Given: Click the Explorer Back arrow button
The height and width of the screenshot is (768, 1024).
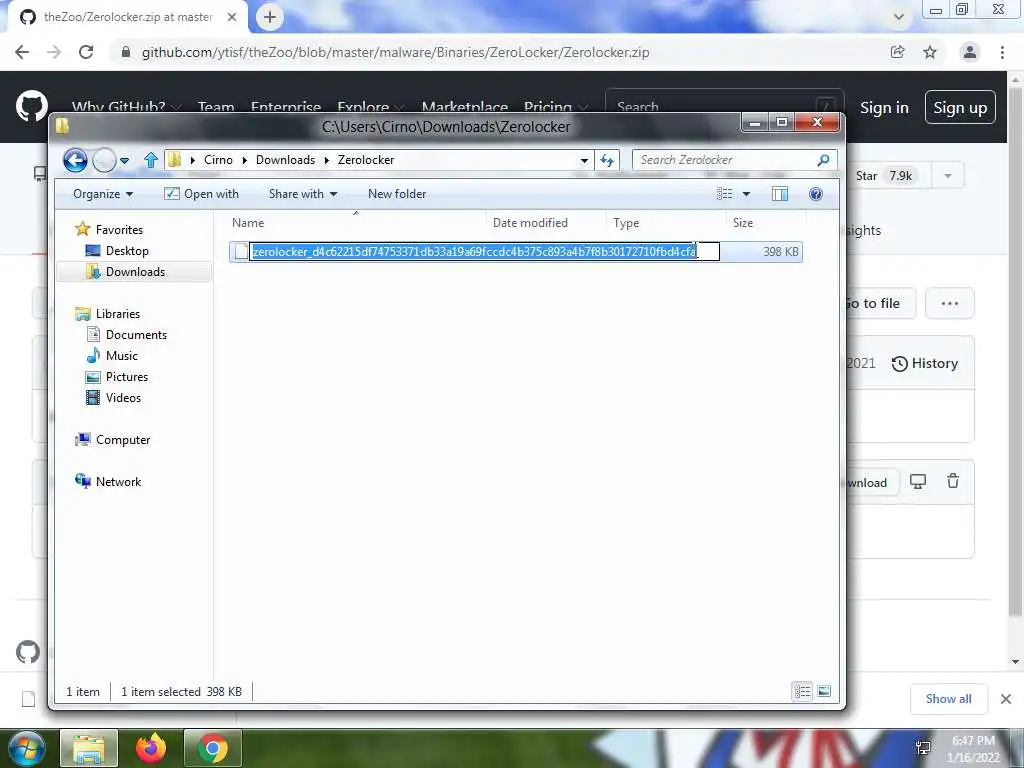Looking at the screenshot, I should 75,160.
